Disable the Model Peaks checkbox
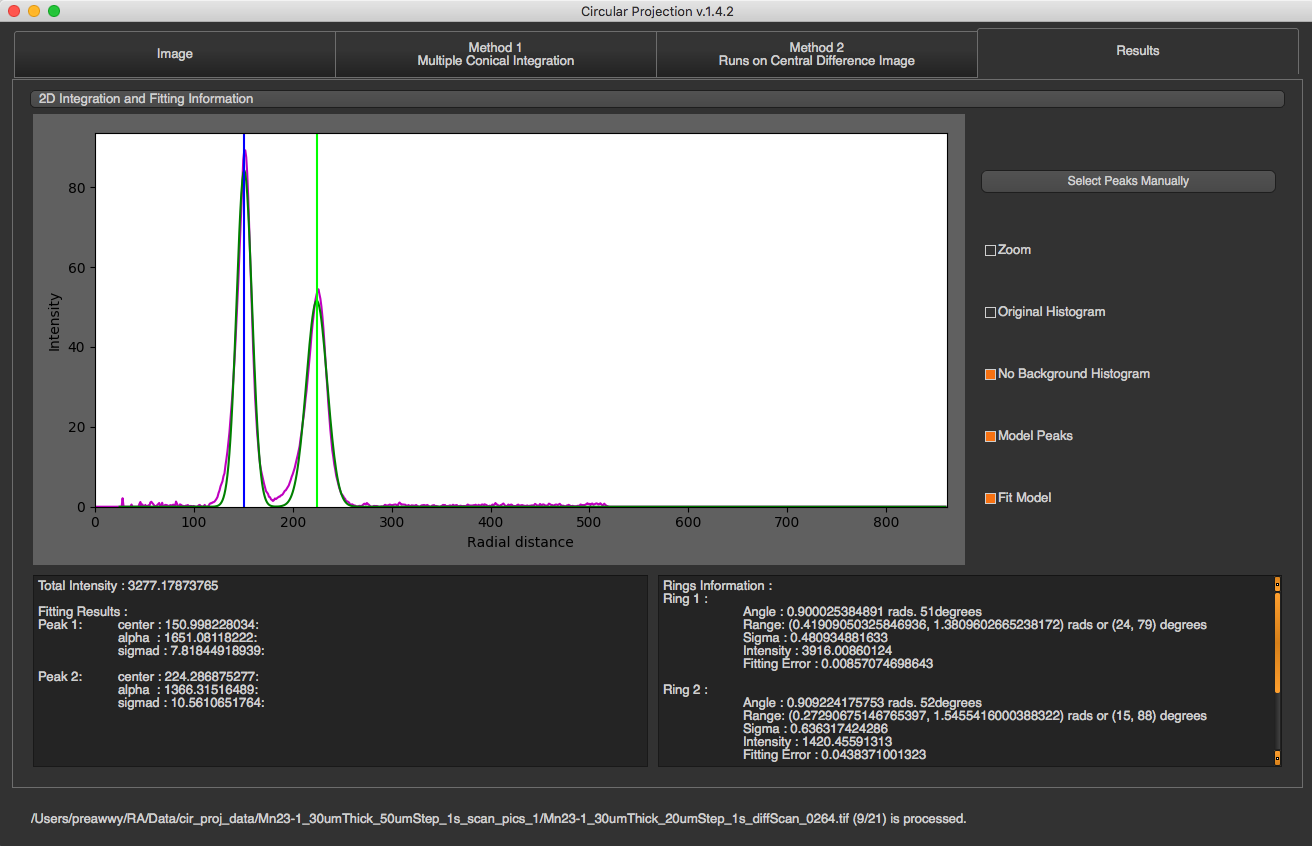 [x=991, y=436]
